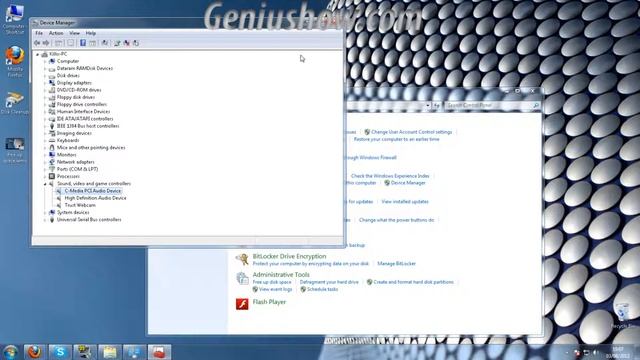Click Scan for hardware changes toolbar icon
The height and width of the screenshot is (360, 640).
tap(105, 43)
